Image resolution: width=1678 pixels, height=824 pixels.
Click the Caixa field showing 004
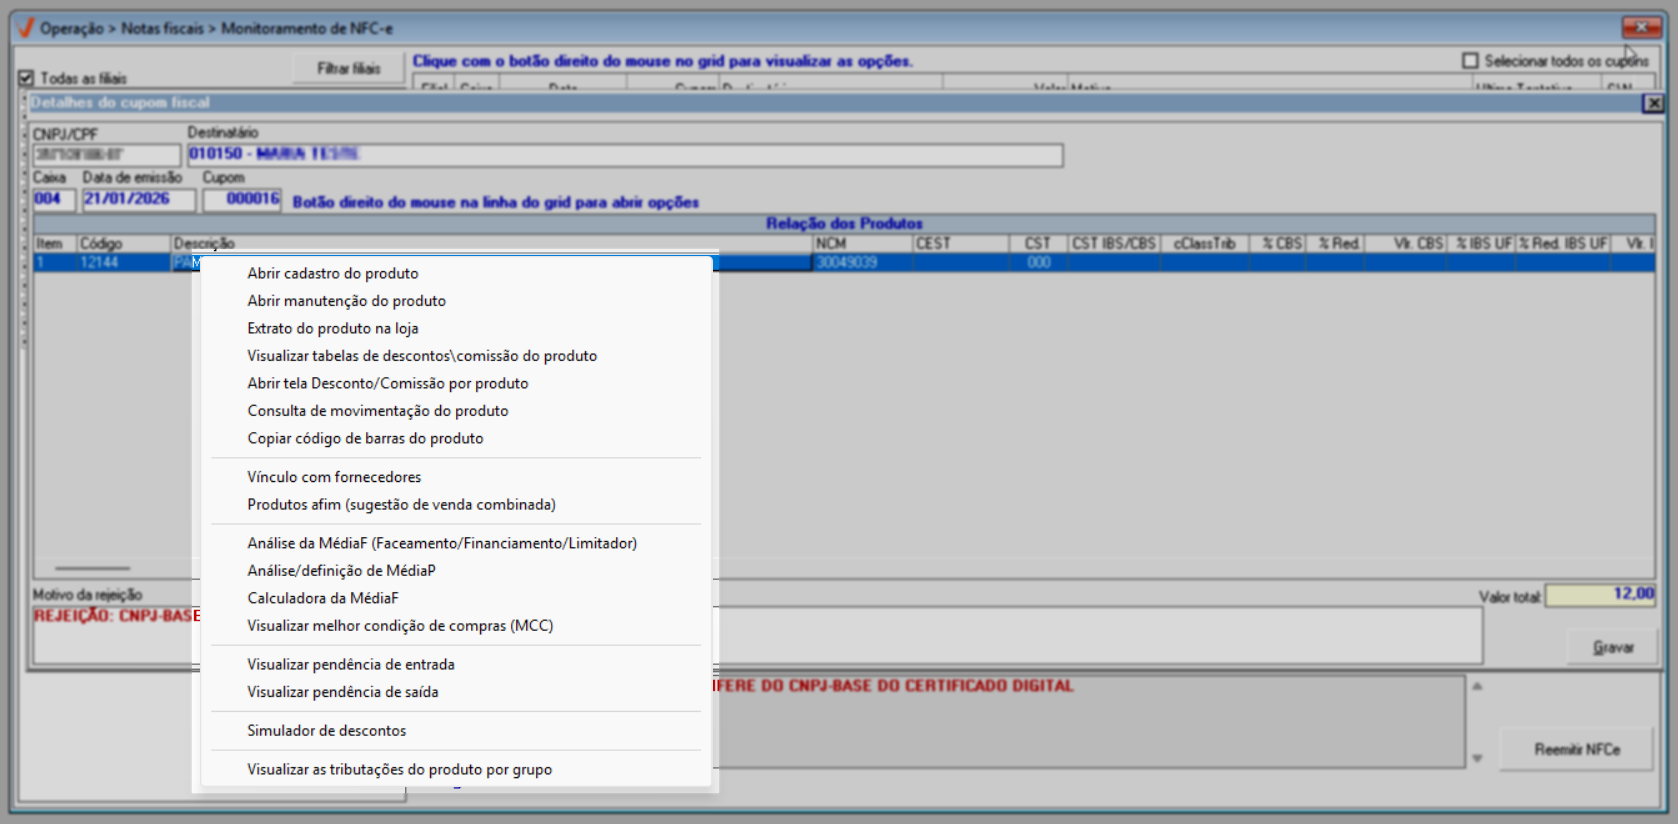click(x=54, y=199)
